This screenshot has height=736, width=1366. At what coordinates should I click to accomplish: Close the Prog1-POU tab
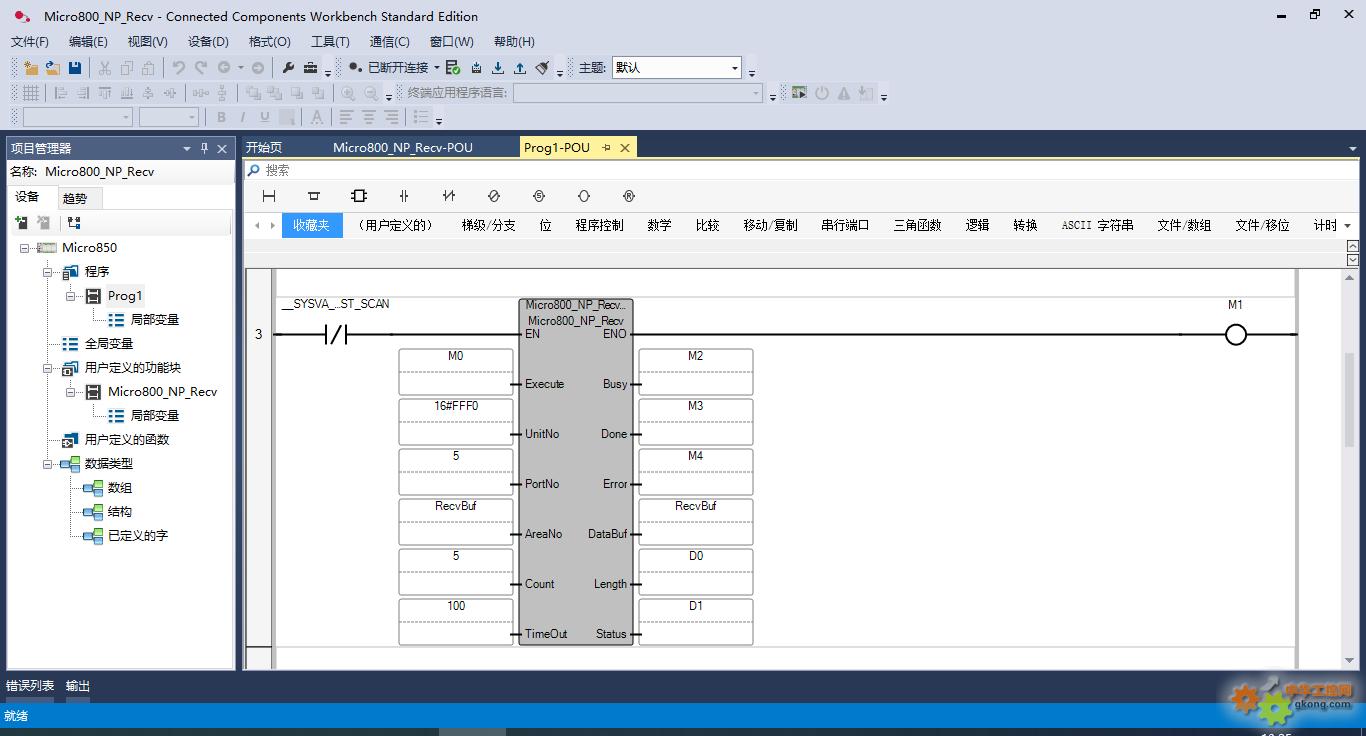pos(625,147)
